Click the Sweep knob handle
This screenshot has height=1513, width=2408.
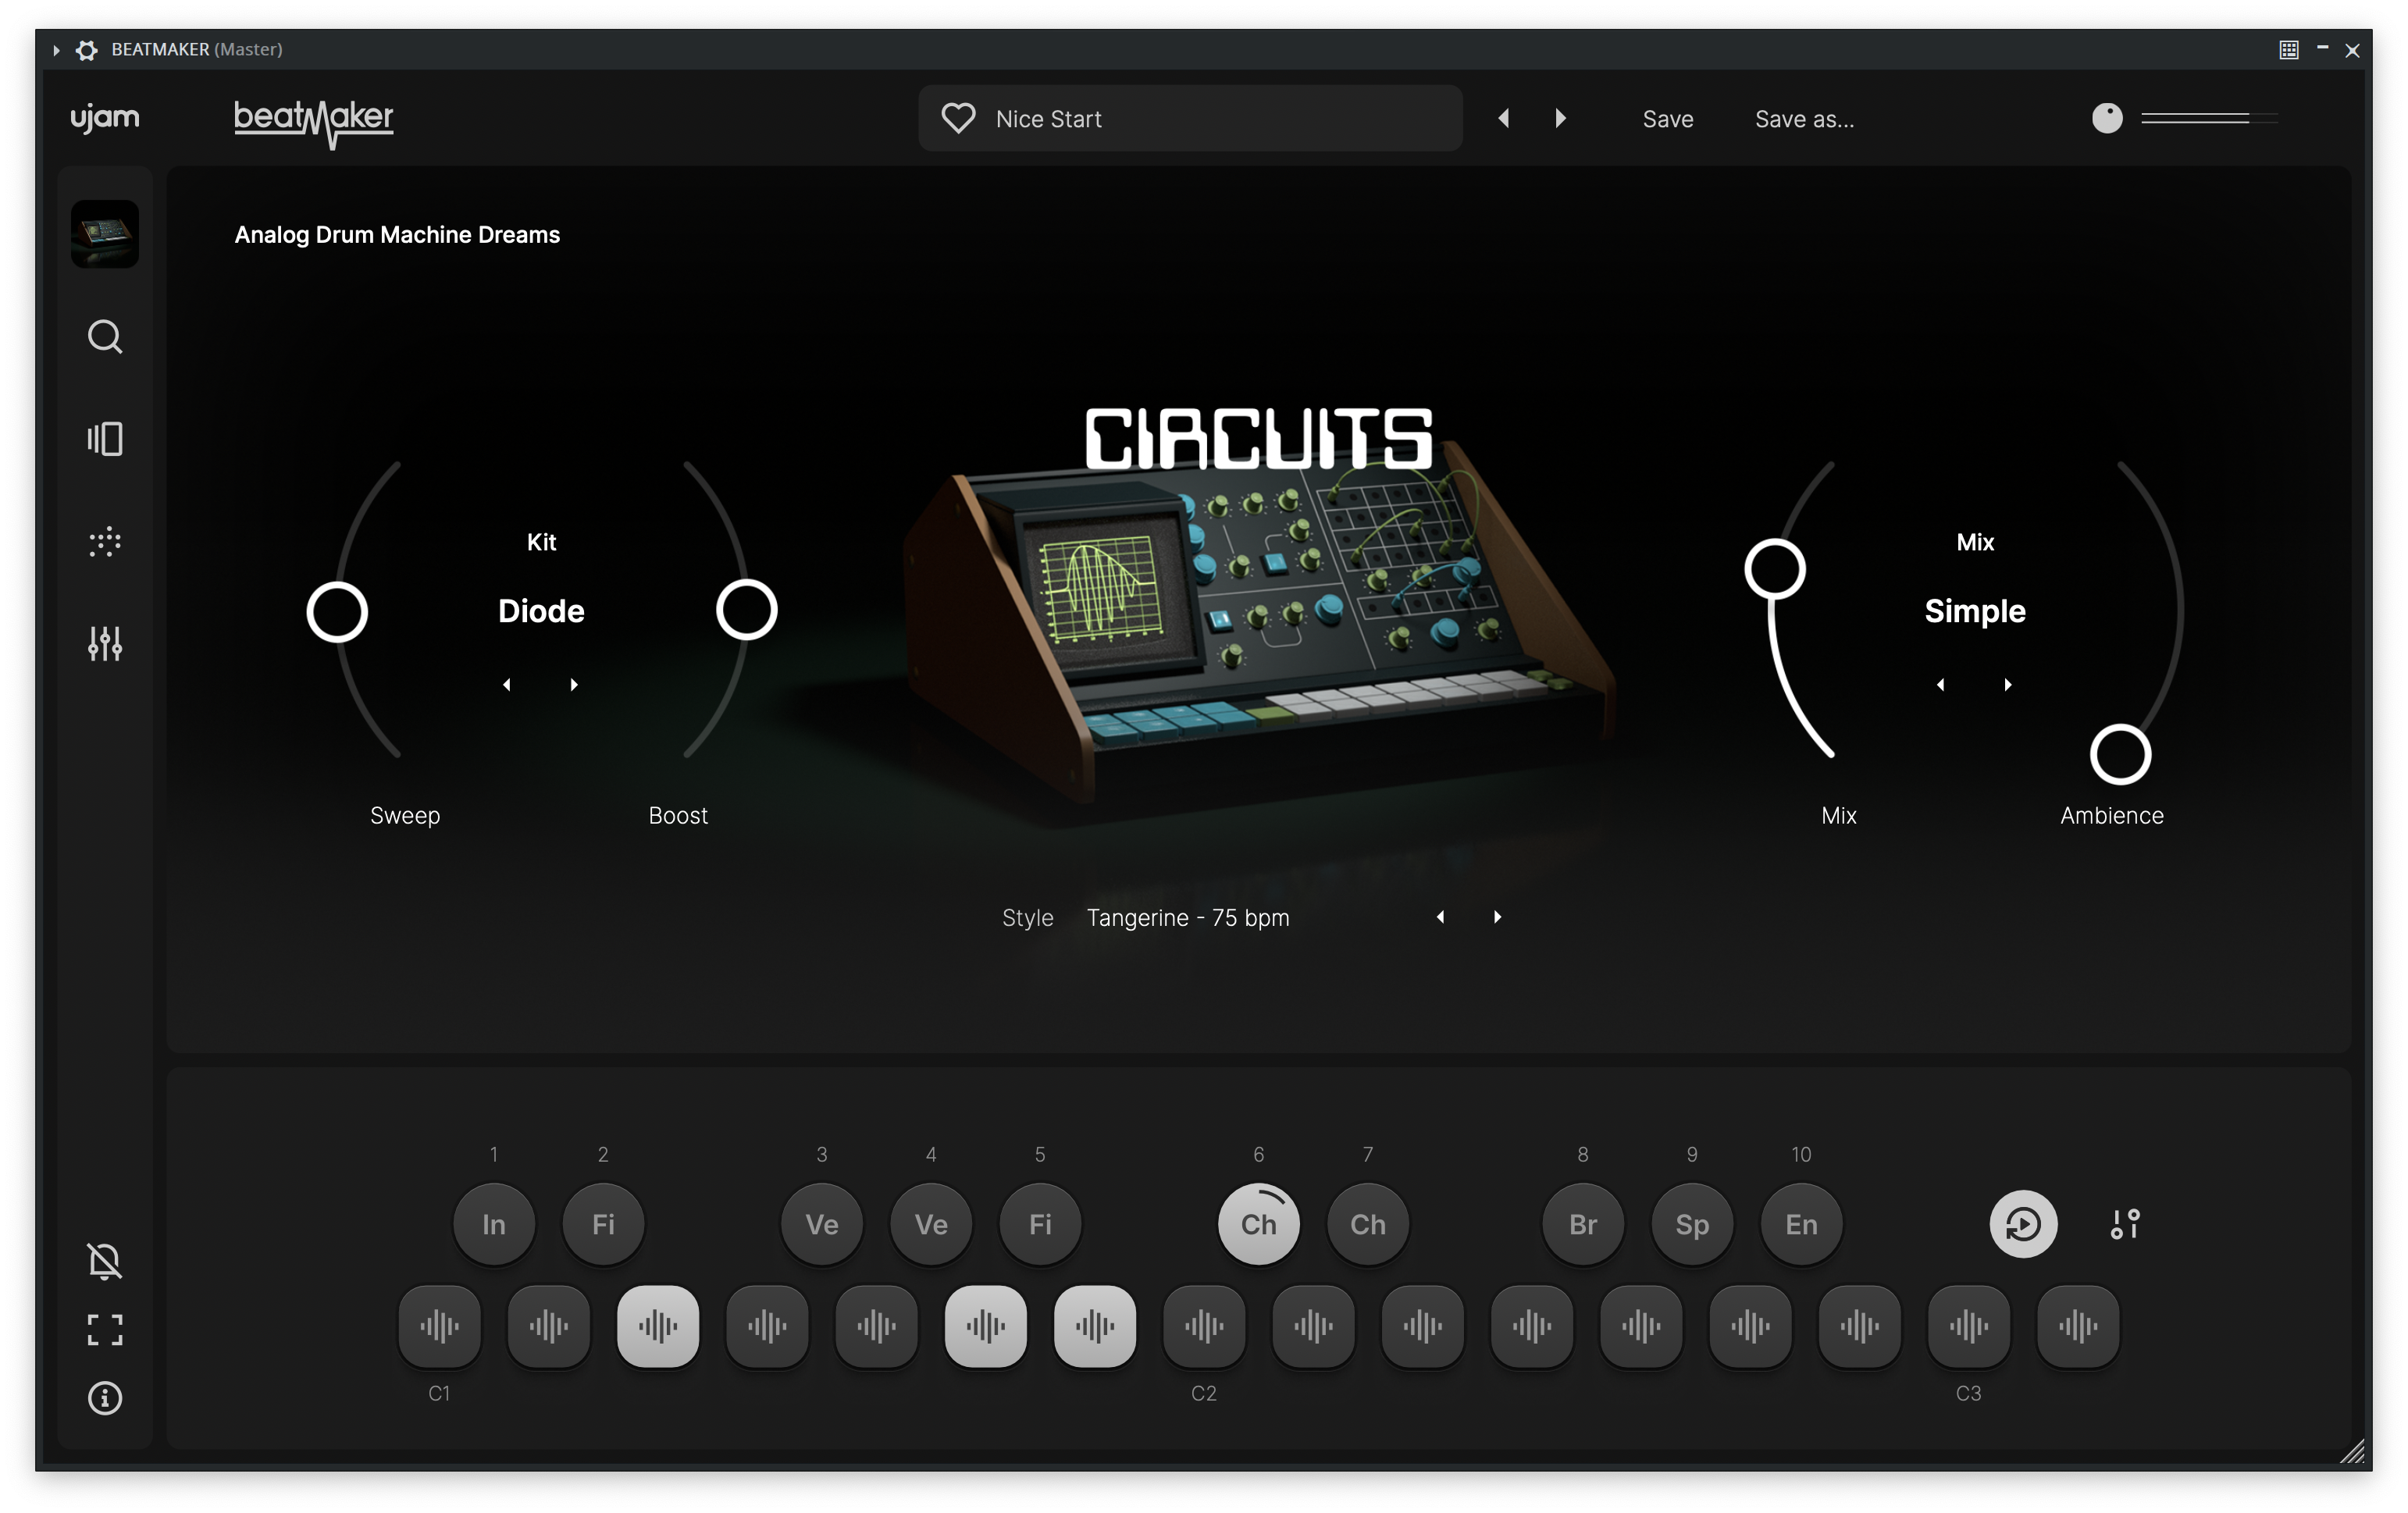click(x=337, y=612)
